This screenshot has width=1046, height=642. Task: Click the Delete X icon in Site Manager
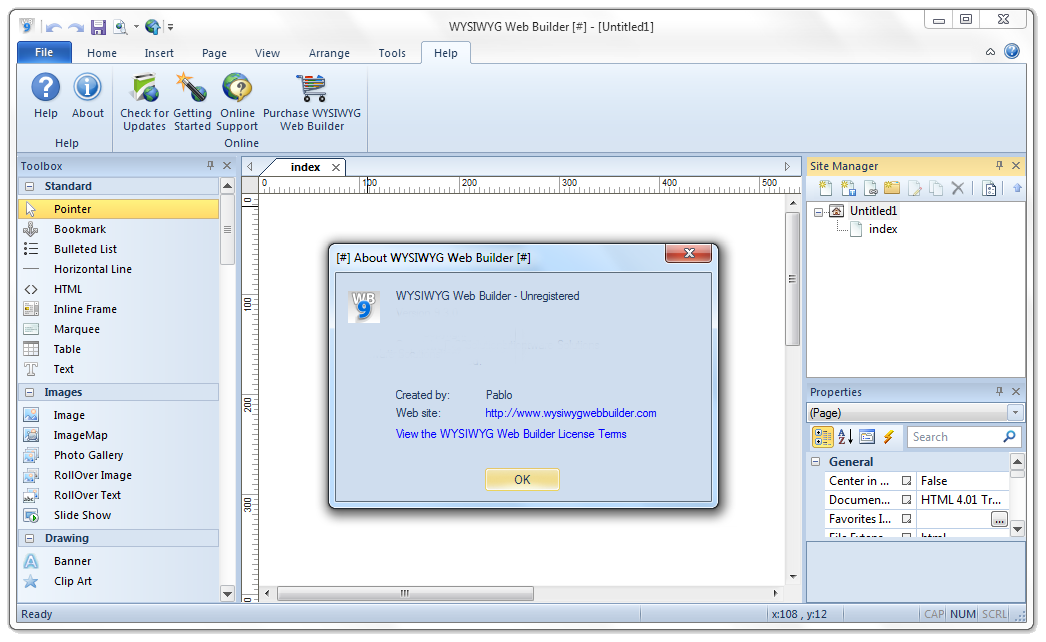tap(957, 188)
